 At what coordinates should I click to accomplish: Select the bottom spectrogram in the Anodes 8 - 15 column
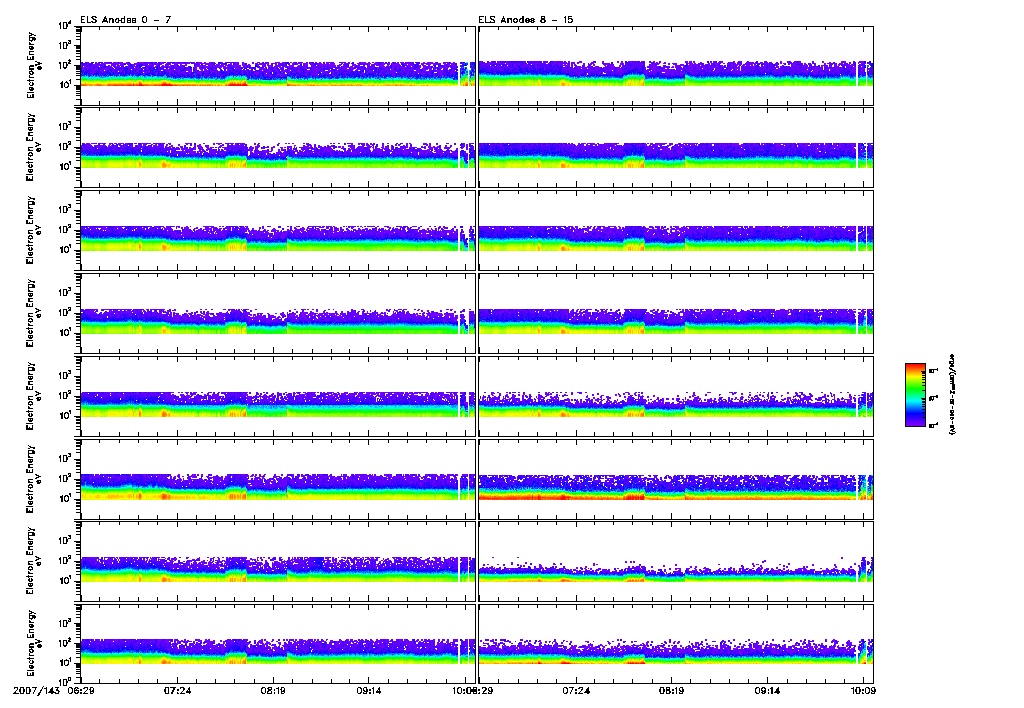click(676, 643)
